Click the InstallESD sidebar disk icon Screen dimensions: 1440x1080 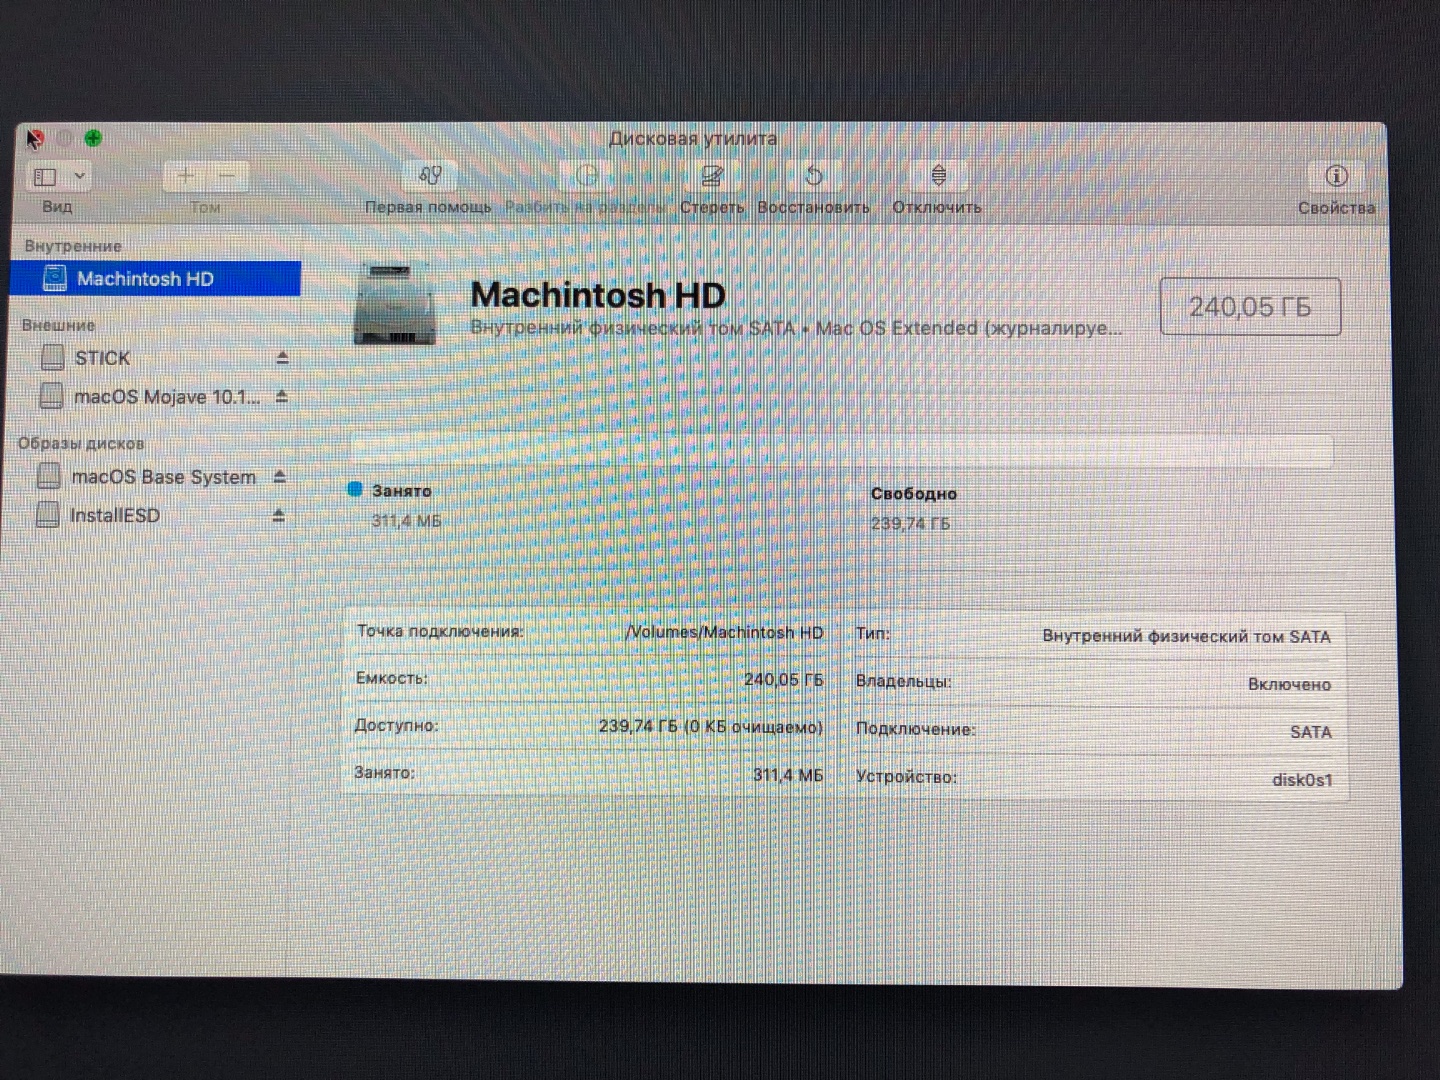(47, 515)
